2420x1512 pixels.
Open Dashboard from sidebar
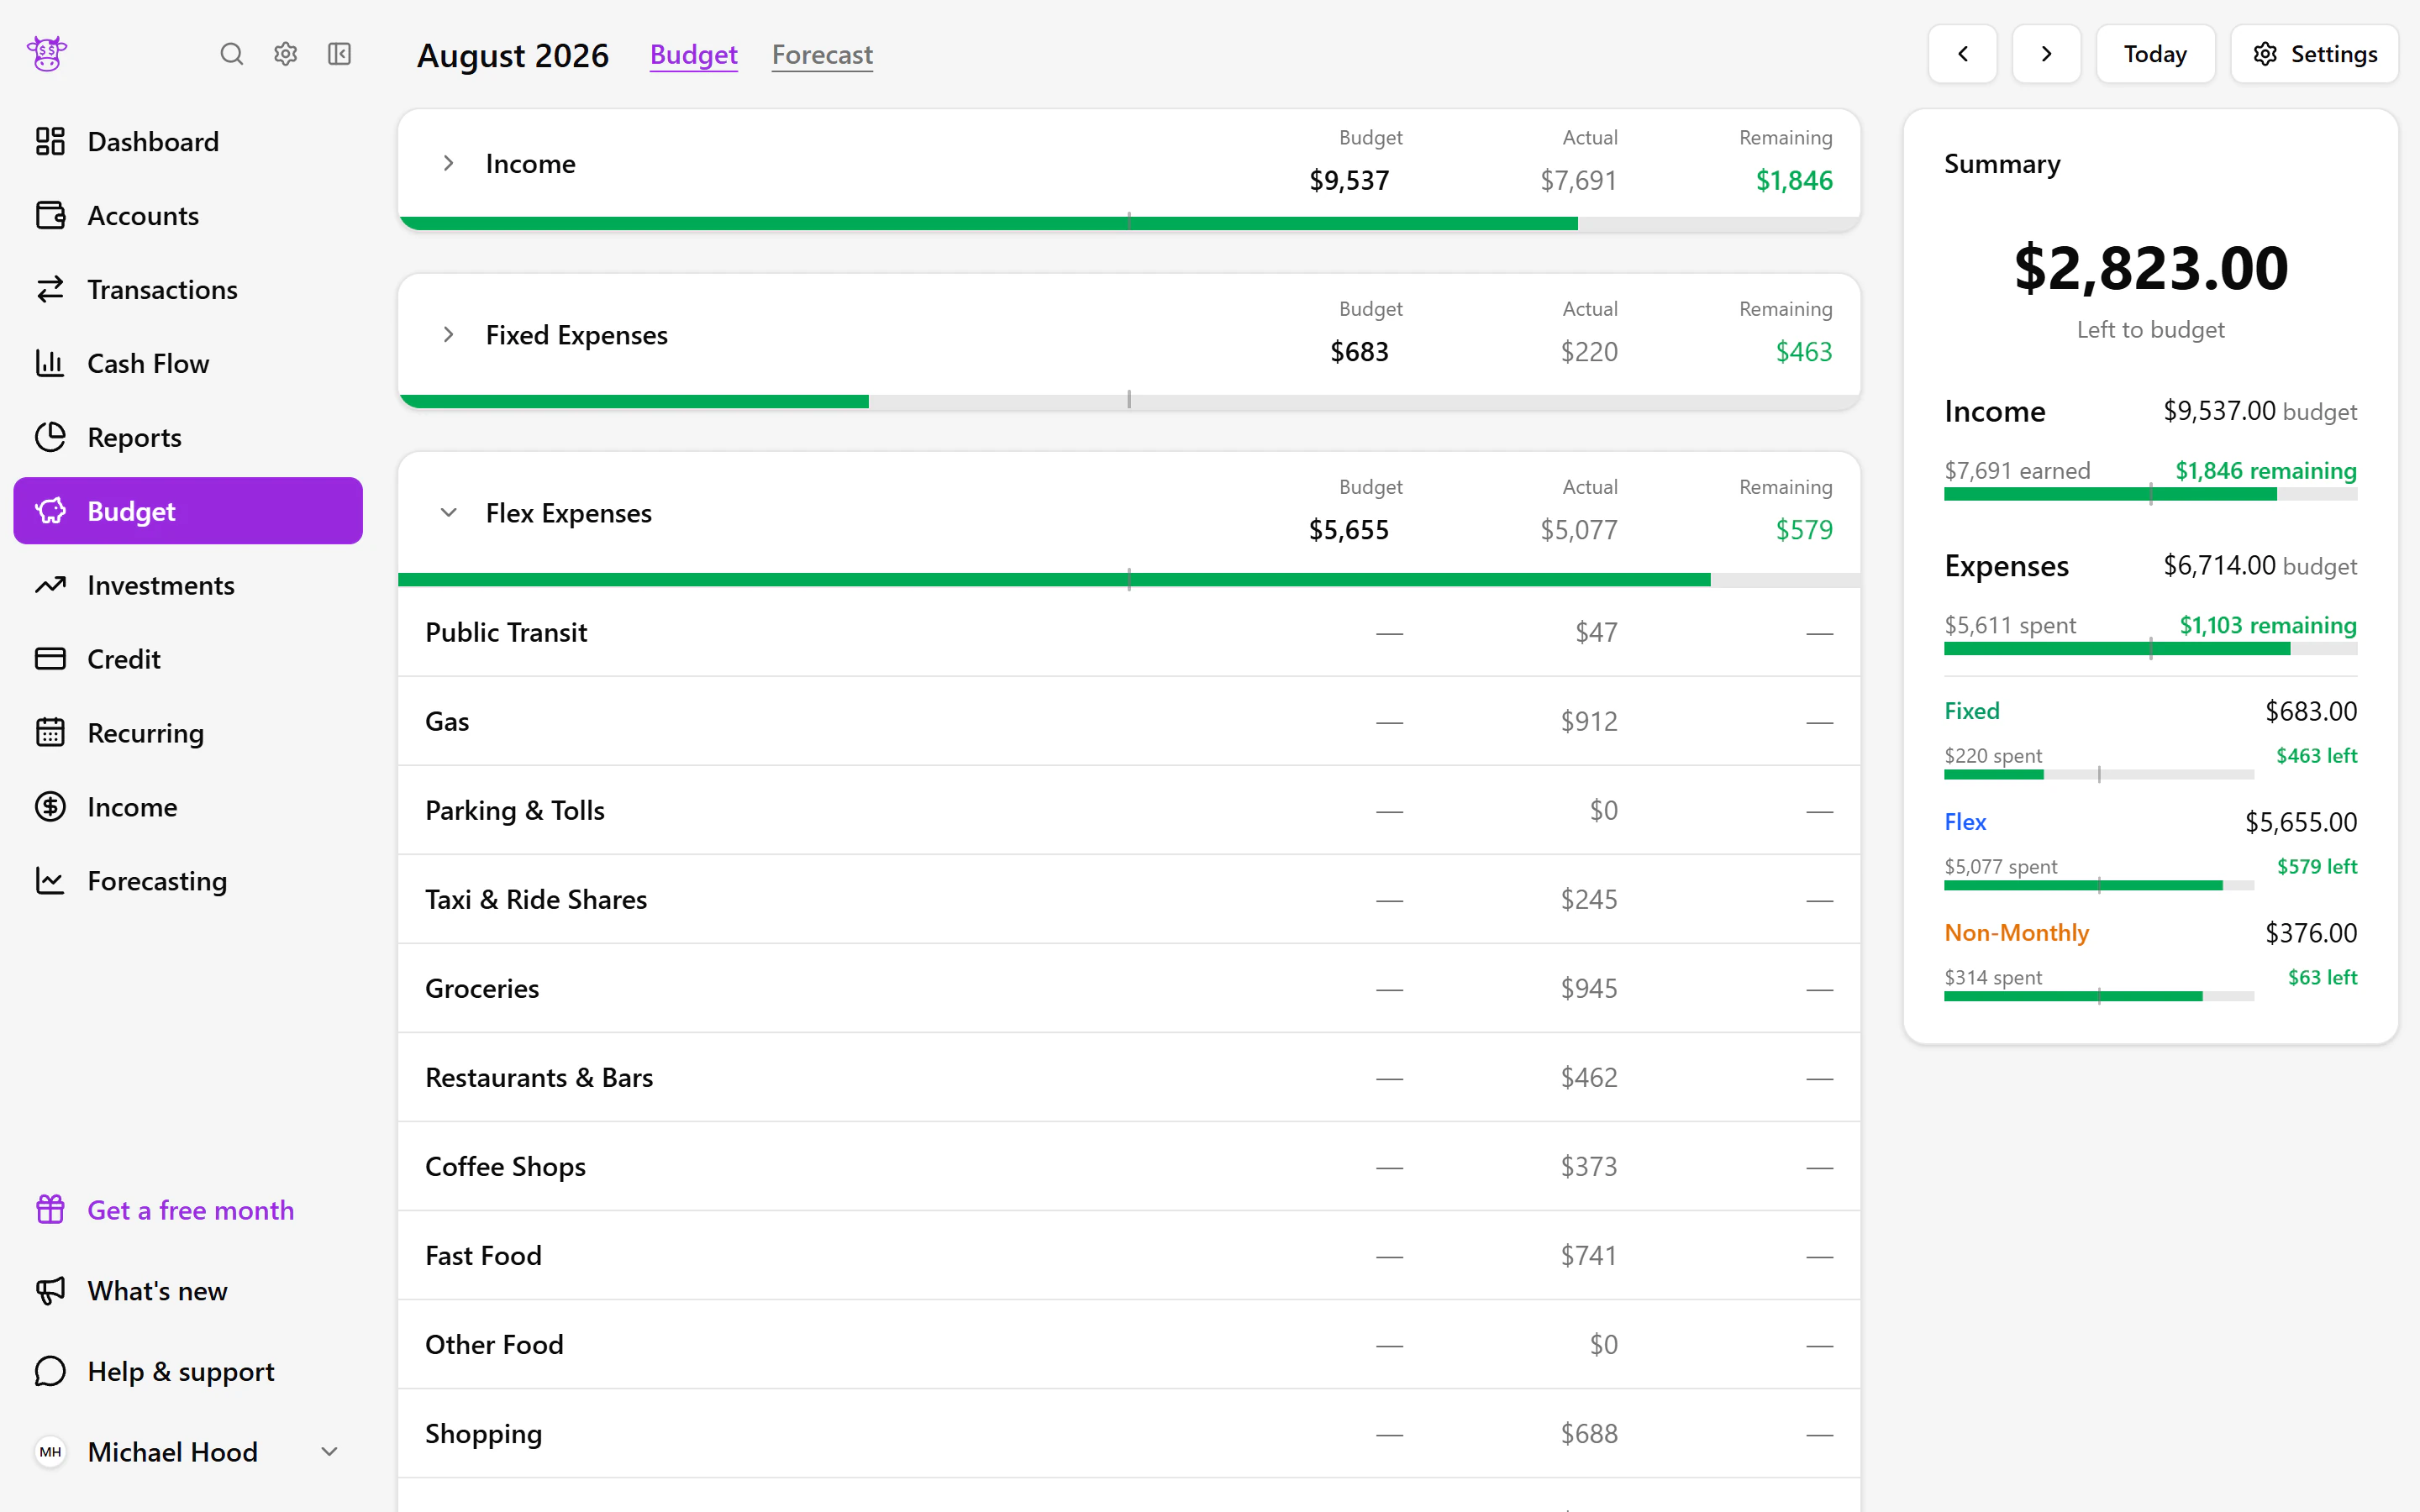pos(188,141)
